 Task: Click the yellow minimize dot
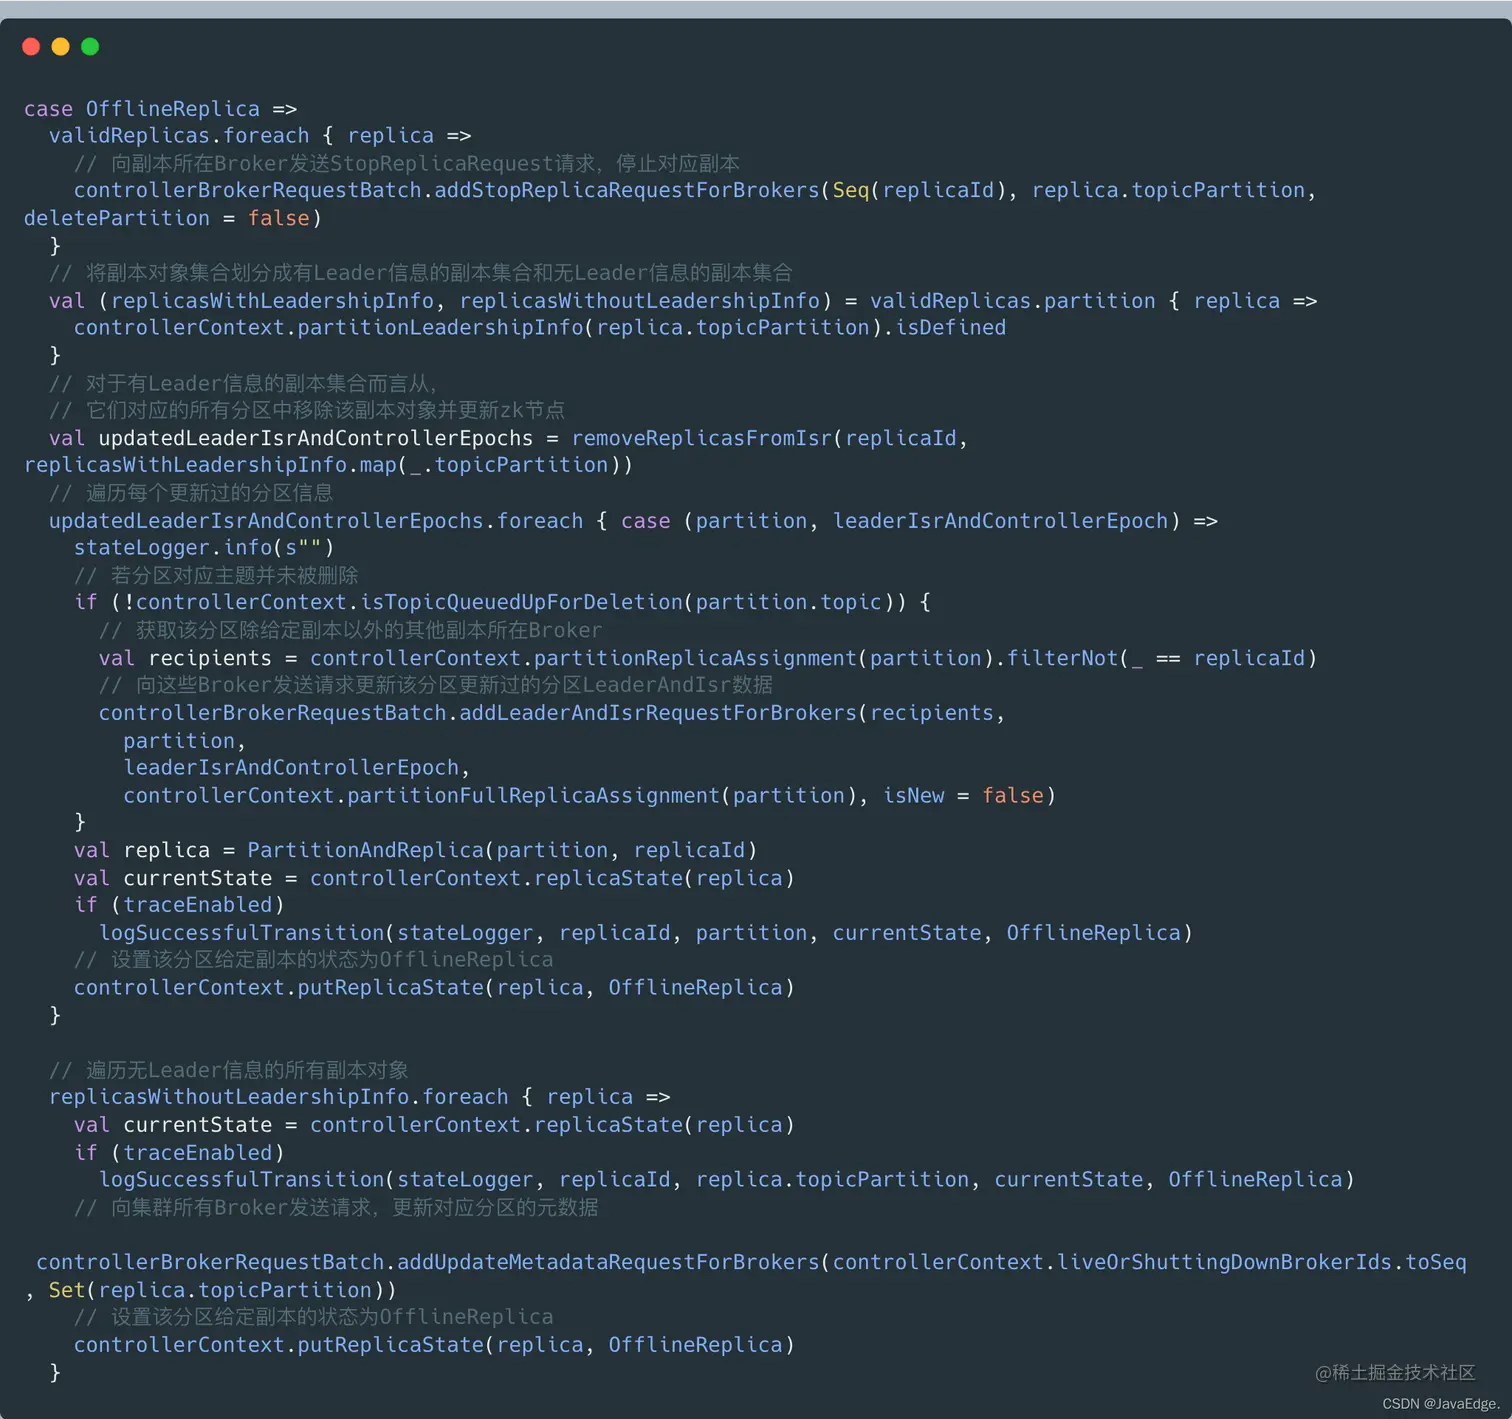tap(60, 46)
